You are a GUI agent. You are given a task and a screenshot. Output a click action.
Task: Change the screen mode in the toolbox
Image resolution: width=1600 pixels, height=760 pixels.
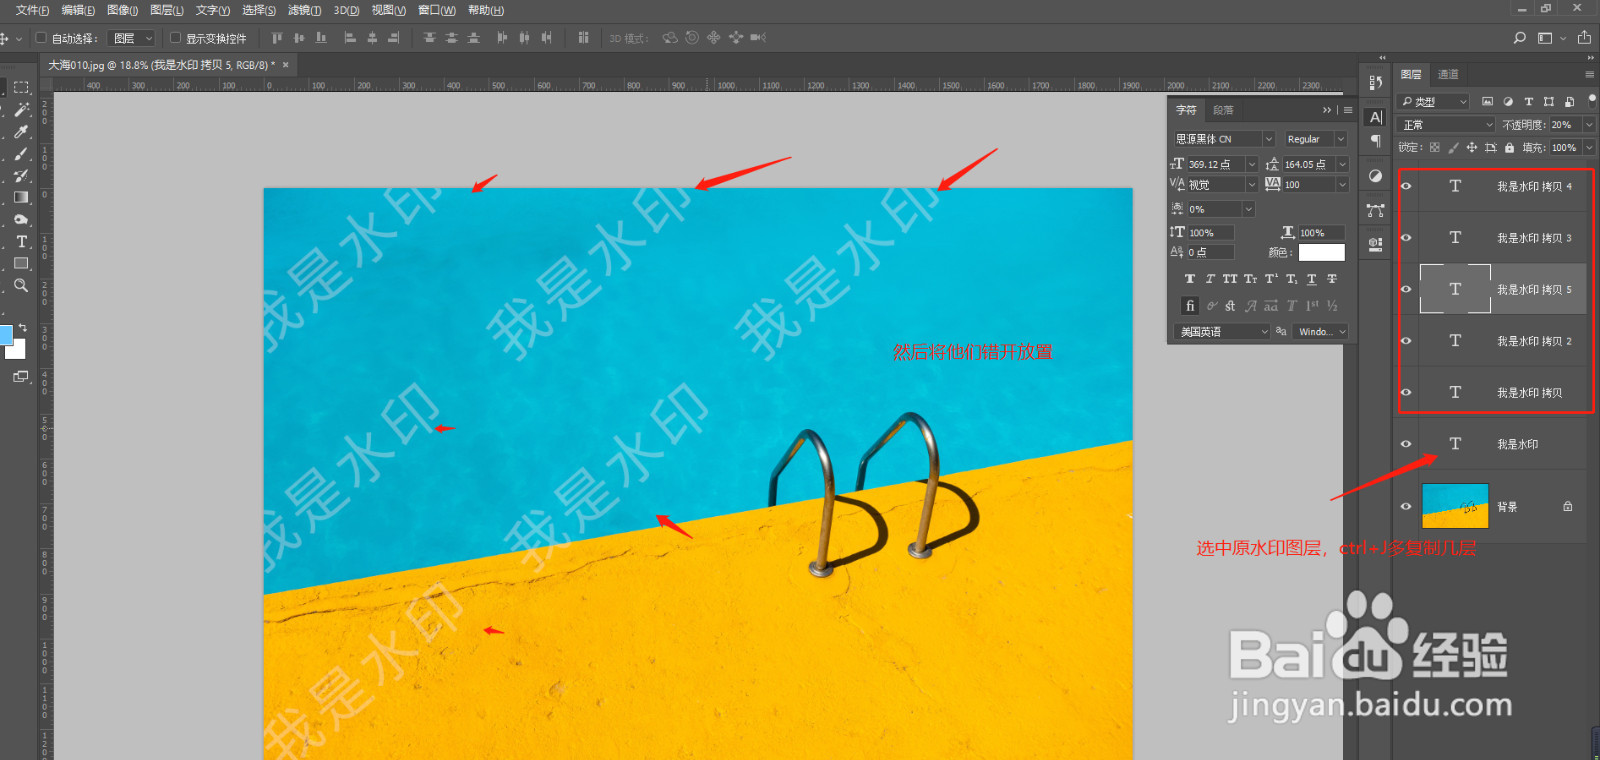21,377
